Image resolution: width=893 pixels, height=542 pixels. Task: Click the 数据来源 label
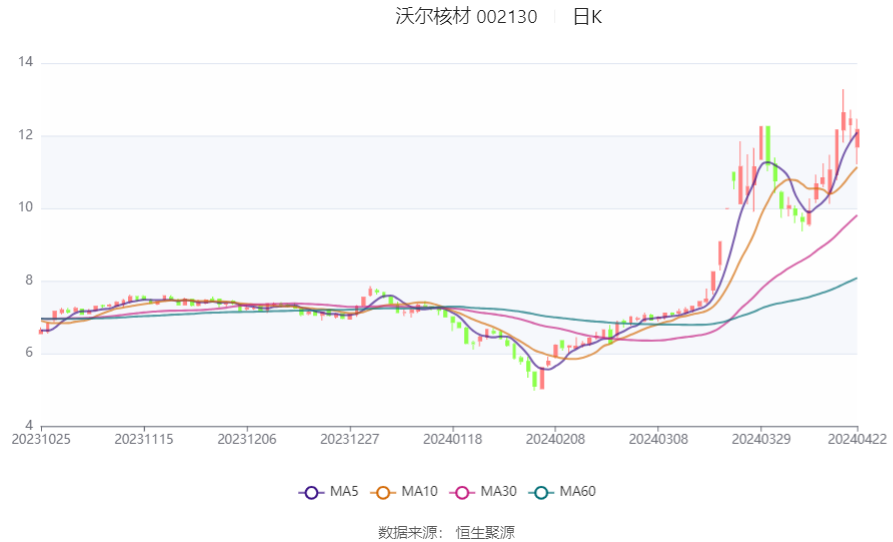(x=408, y=533)
